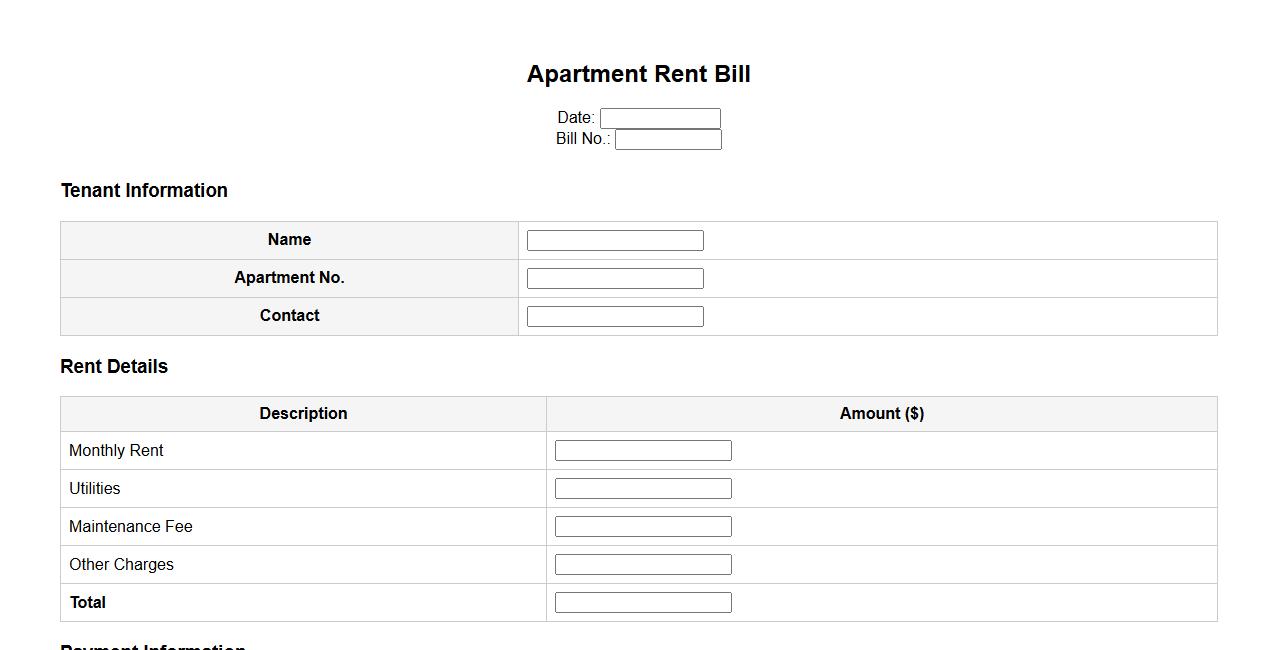Viewport: 1278px width, 650px height.
Task: Click the Rent Details heading
Action: click(114, 366)
